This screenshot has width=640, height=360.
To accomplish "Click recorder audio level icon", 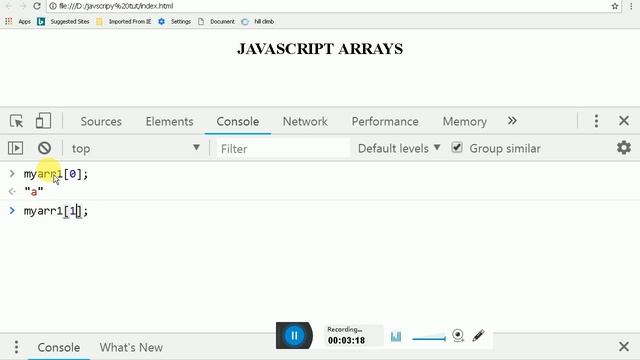I will [396, 336].
